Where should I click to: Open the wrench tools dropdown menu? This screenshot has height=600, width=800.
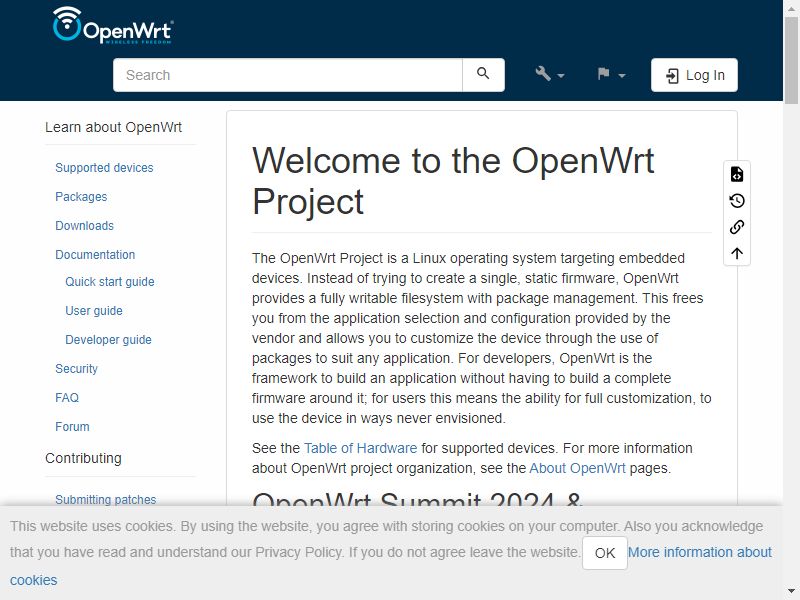[549, 74]
